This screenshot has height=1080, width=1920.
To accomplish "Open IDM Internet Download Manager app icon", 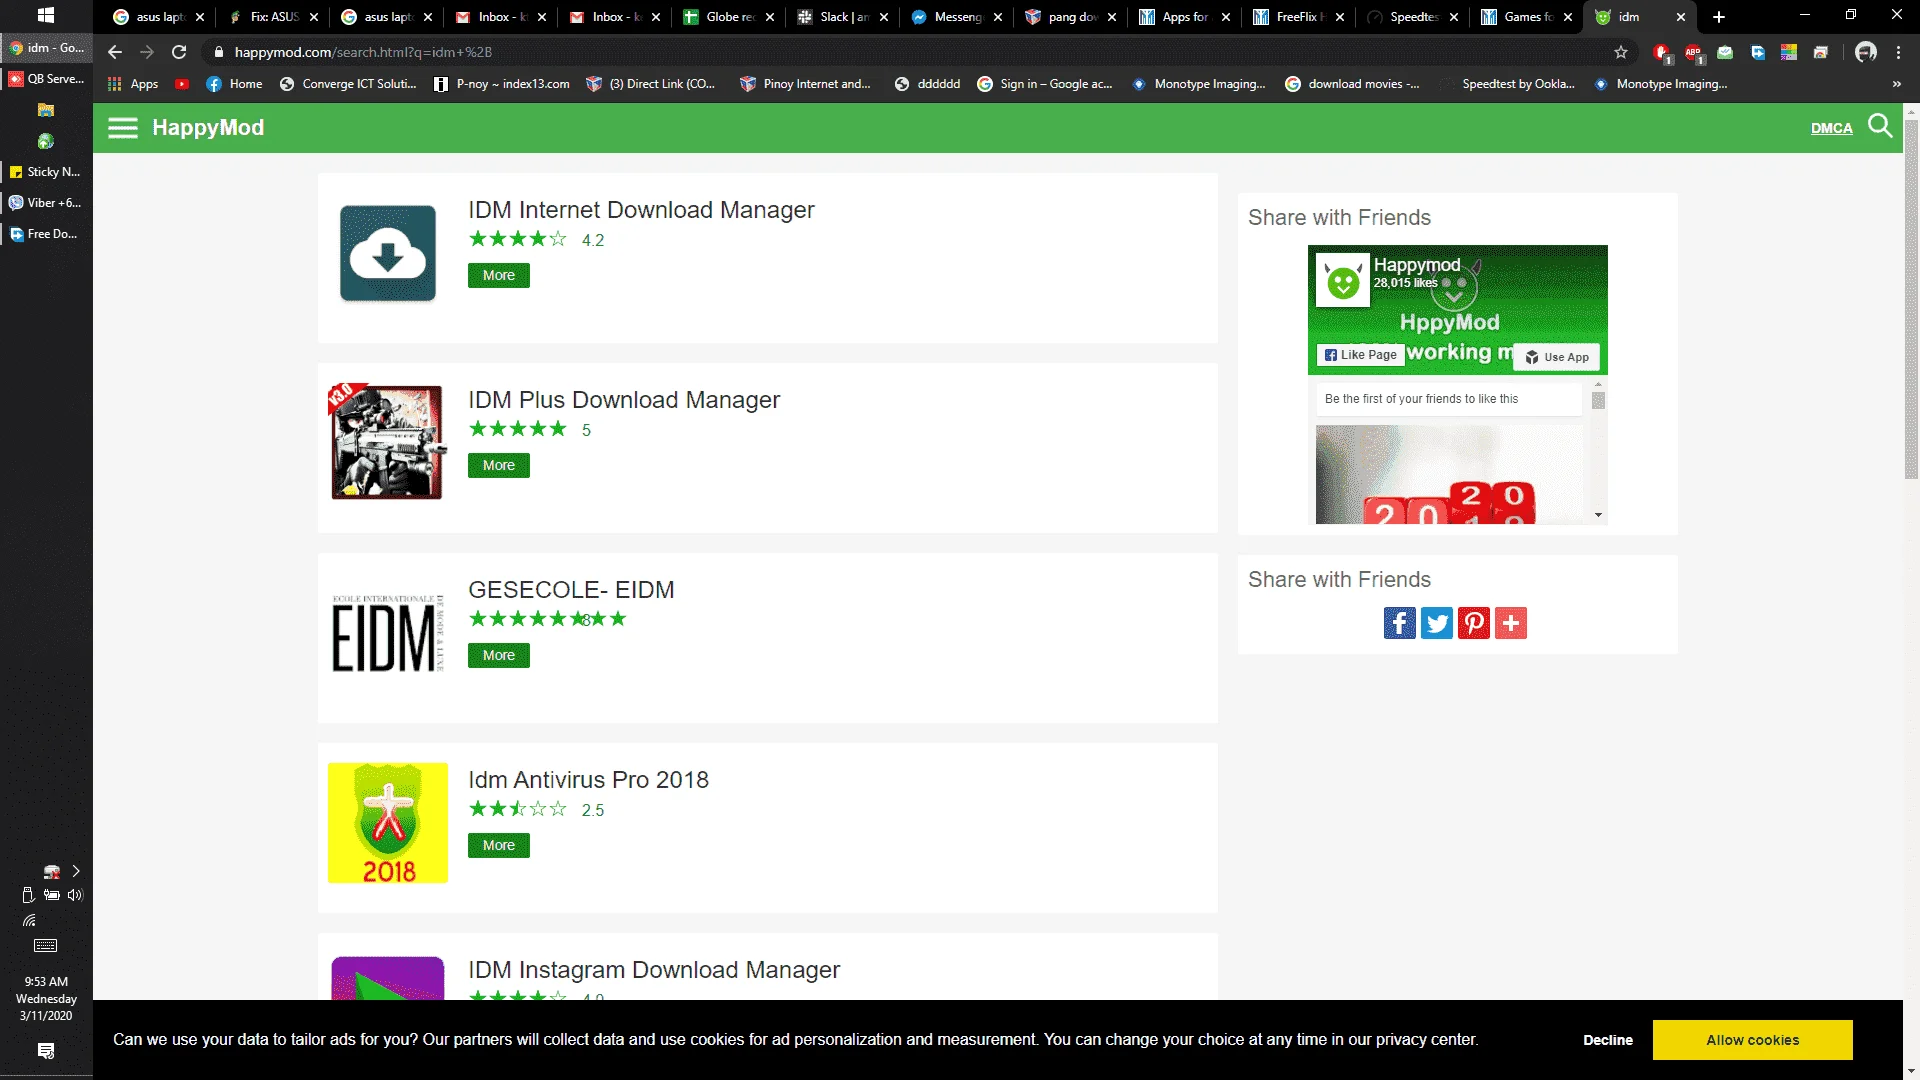I will [x=388, y=253].
